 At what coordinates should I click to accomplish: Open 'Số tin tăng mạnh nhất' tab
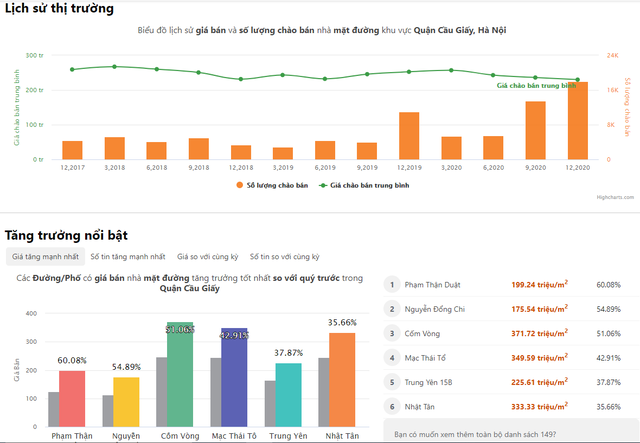pyautogui.click(x=128, y=256)
